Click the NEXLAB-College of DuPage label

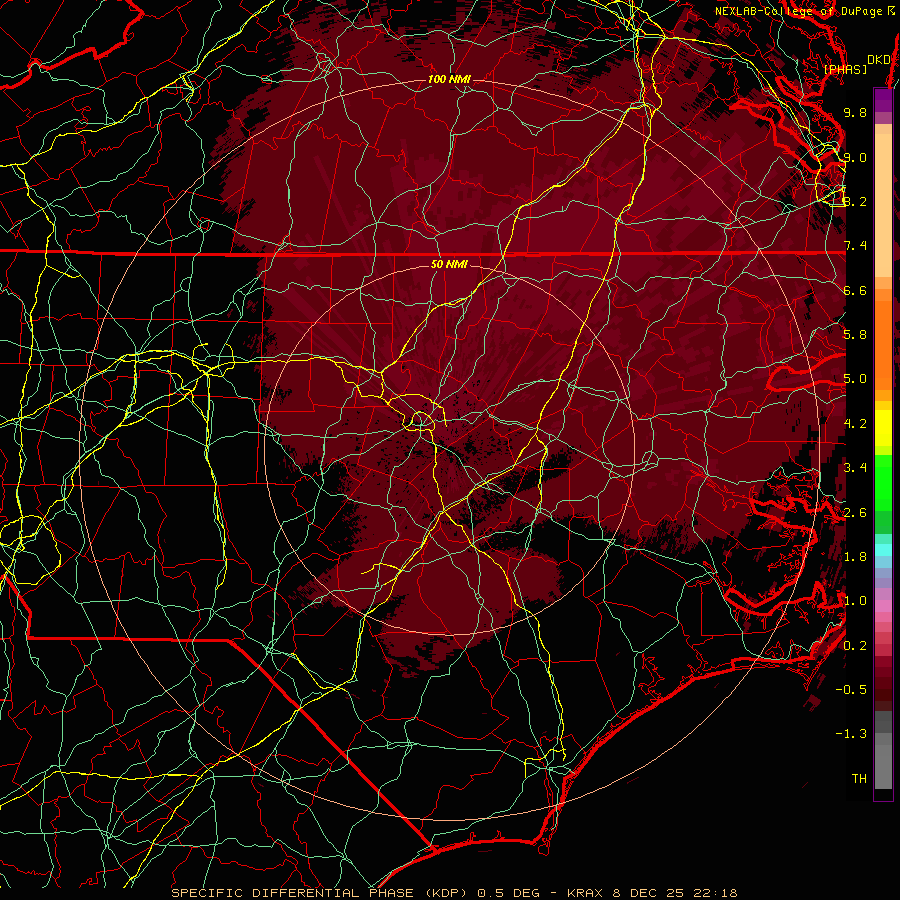pos(799,11)
